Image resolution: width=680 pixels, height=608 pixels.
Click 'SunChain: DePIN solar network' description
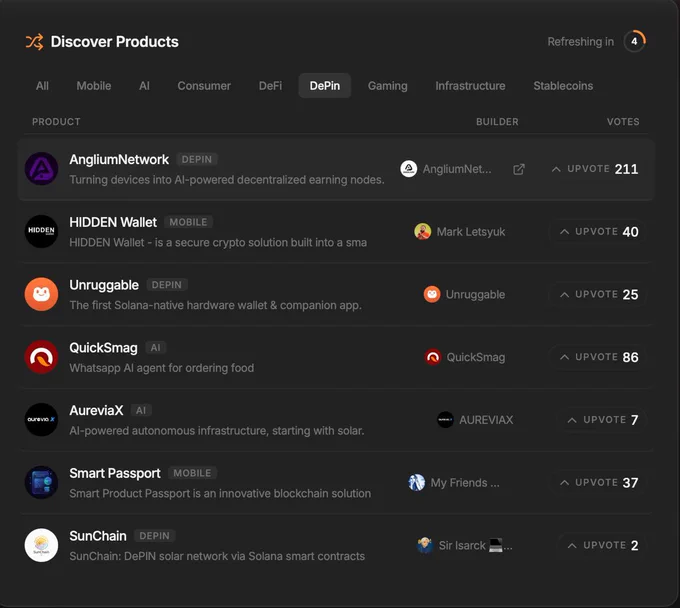click(x=217, y=556)
